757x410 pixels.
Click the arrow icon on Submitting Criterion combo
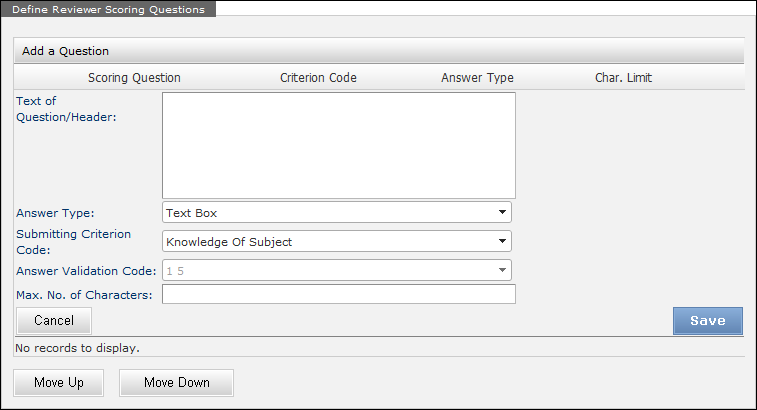tap(501, 241)
